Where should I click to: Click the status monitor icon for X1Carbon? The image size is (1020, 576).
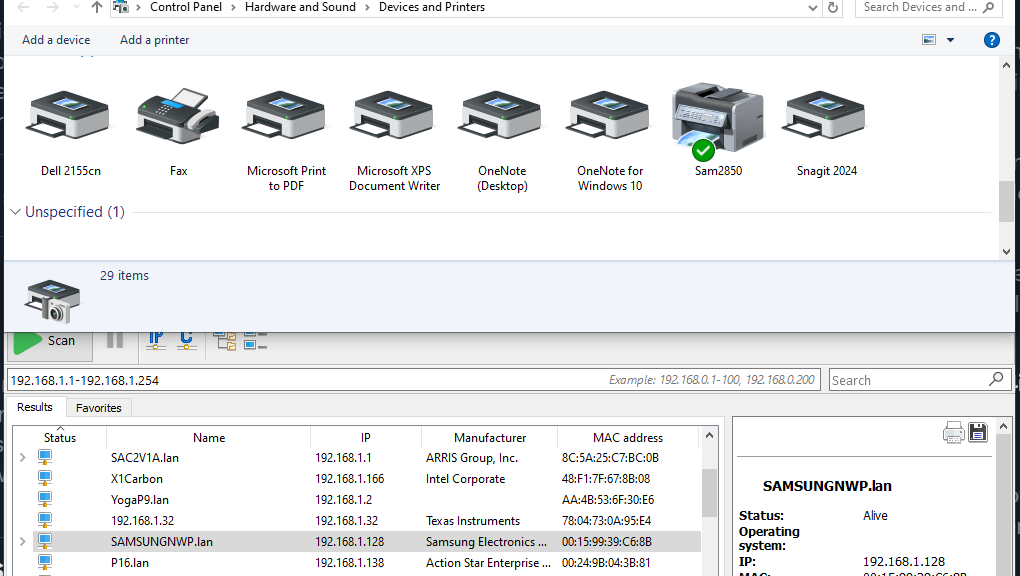[x=44, y=478]
